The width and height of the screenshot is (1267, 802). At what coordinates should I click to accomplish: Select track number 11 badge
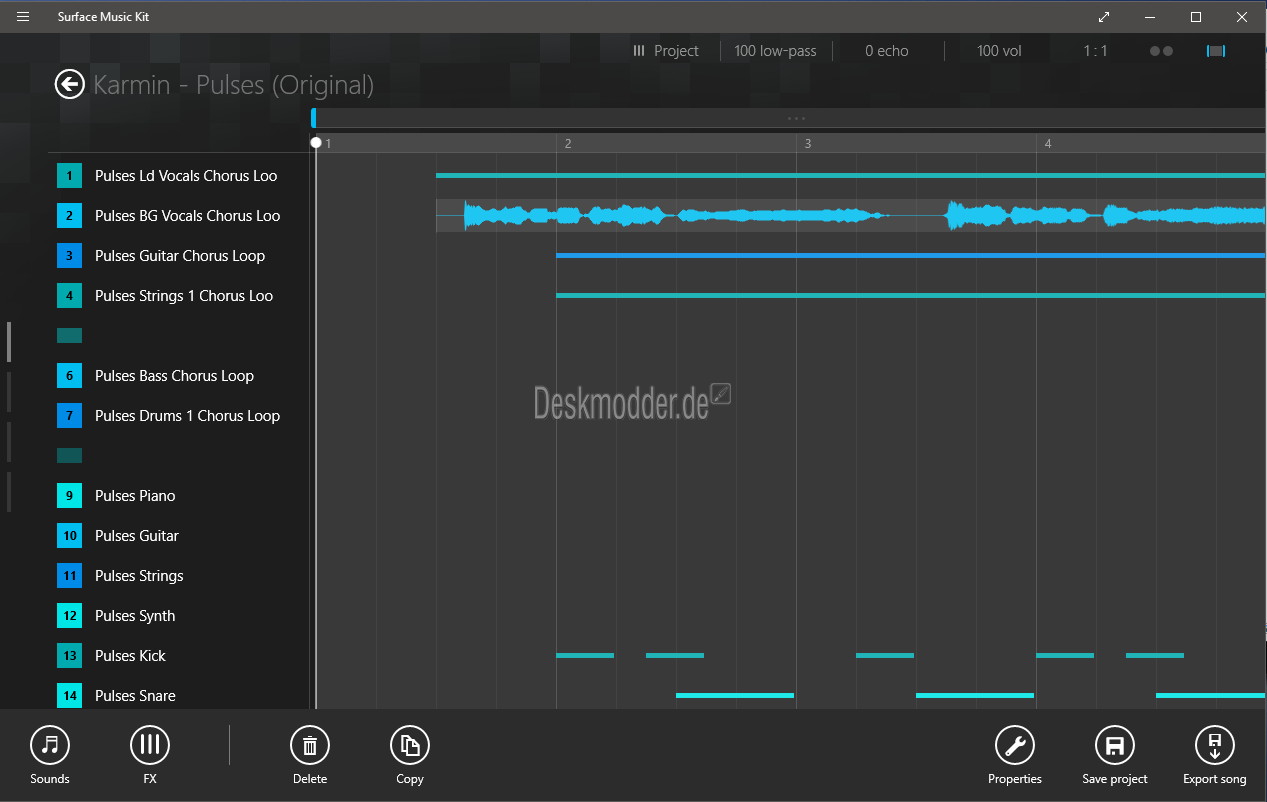pyautogui.click(x=70, y=576)
